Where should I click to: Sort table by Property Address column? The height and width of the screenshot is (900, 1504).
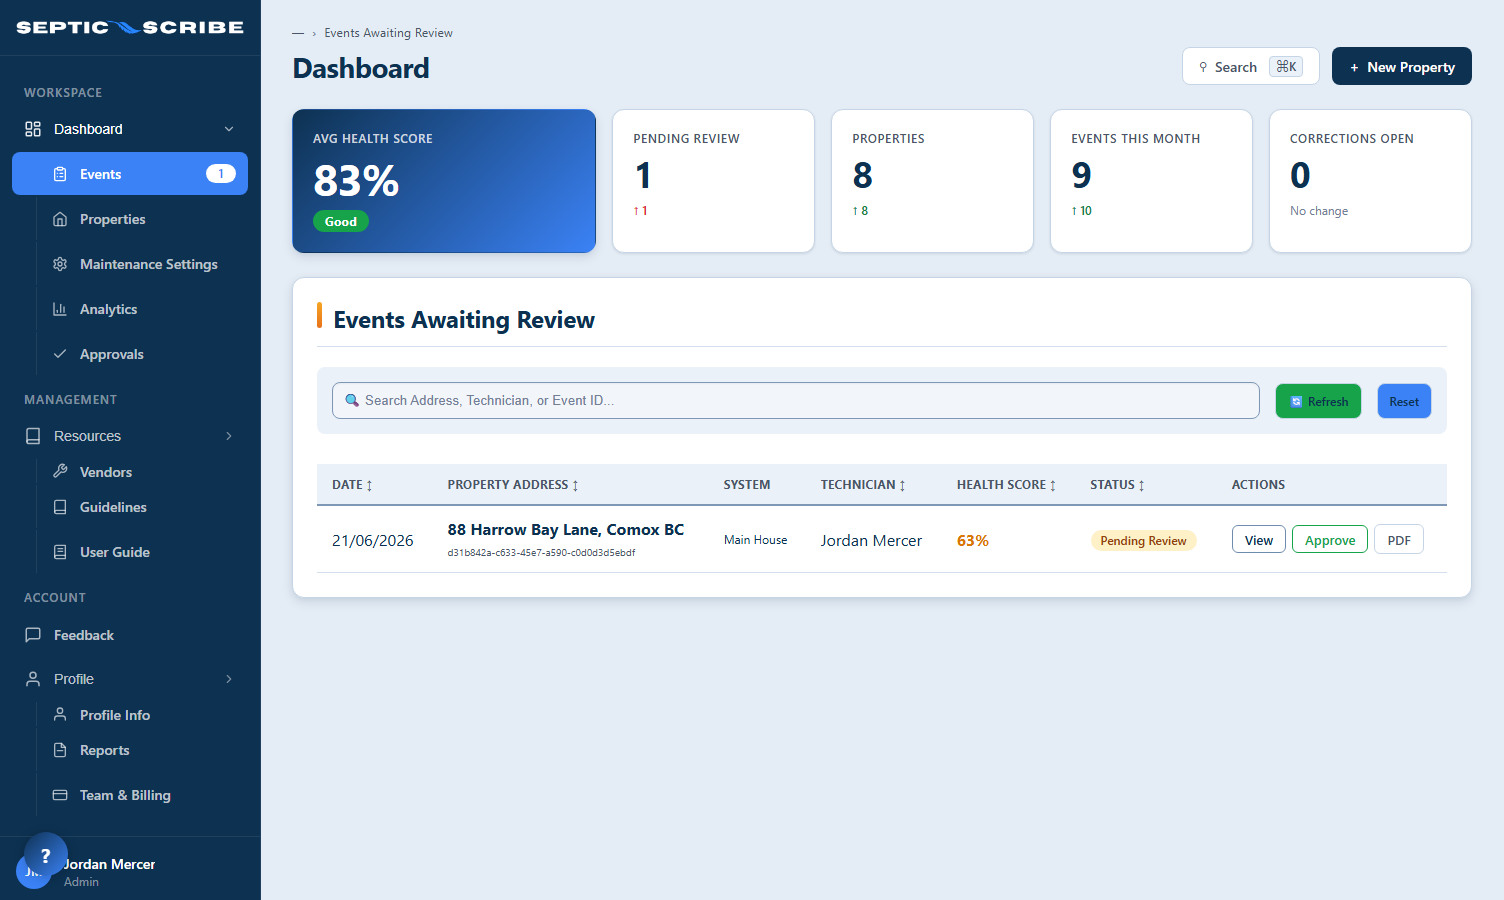click(513, 485)
